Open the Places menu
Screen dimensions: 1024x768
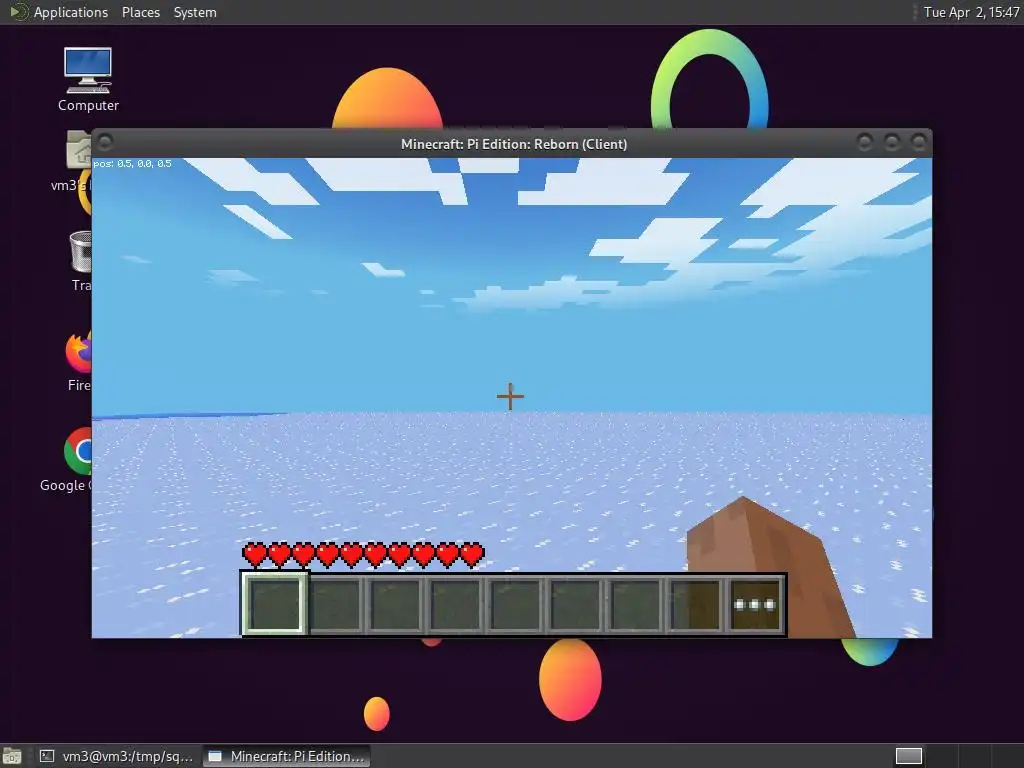(x=140, y=12)
